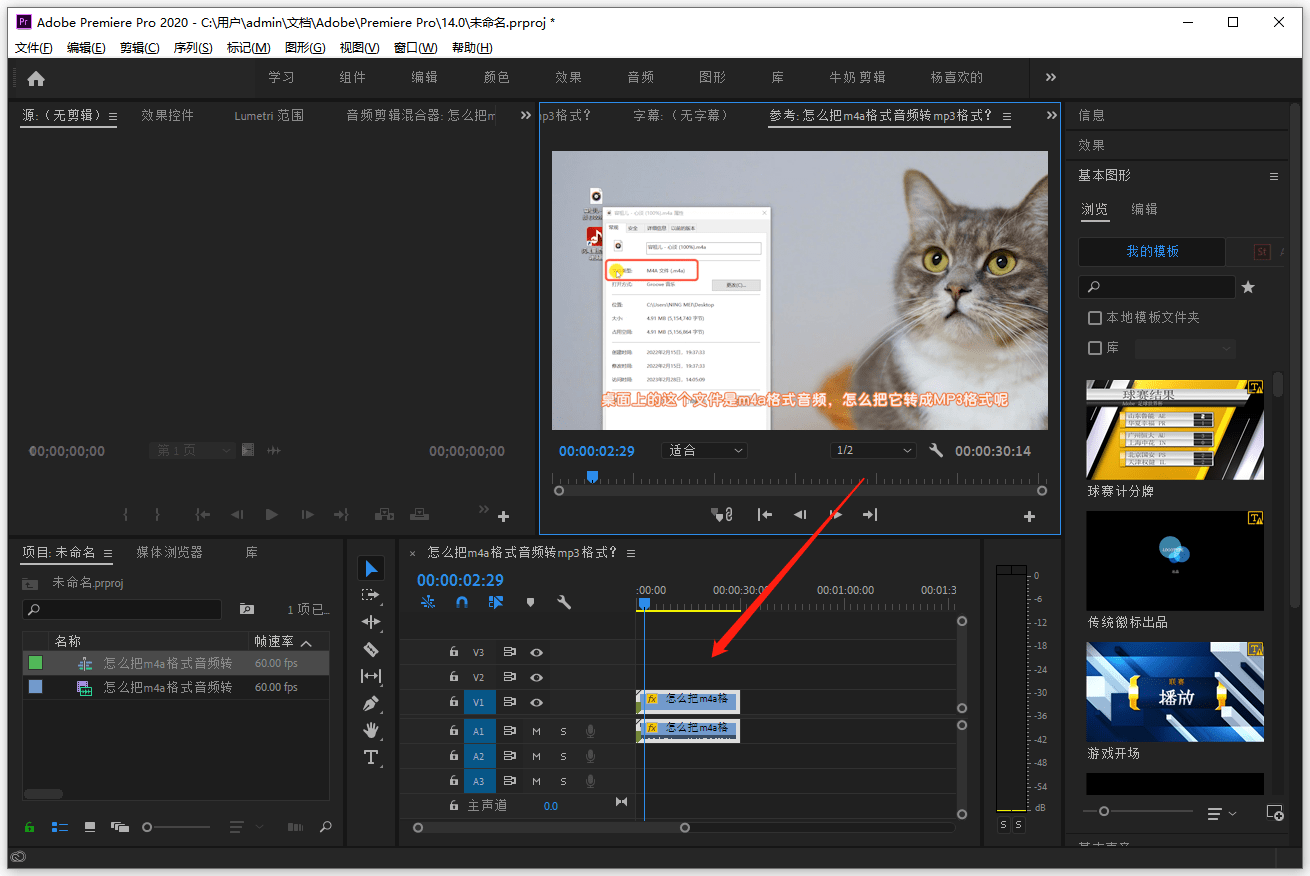This screenshot has width=1310, height=876.
Task: Click the Home icon in workspace bar
Action: click(36, 78)
